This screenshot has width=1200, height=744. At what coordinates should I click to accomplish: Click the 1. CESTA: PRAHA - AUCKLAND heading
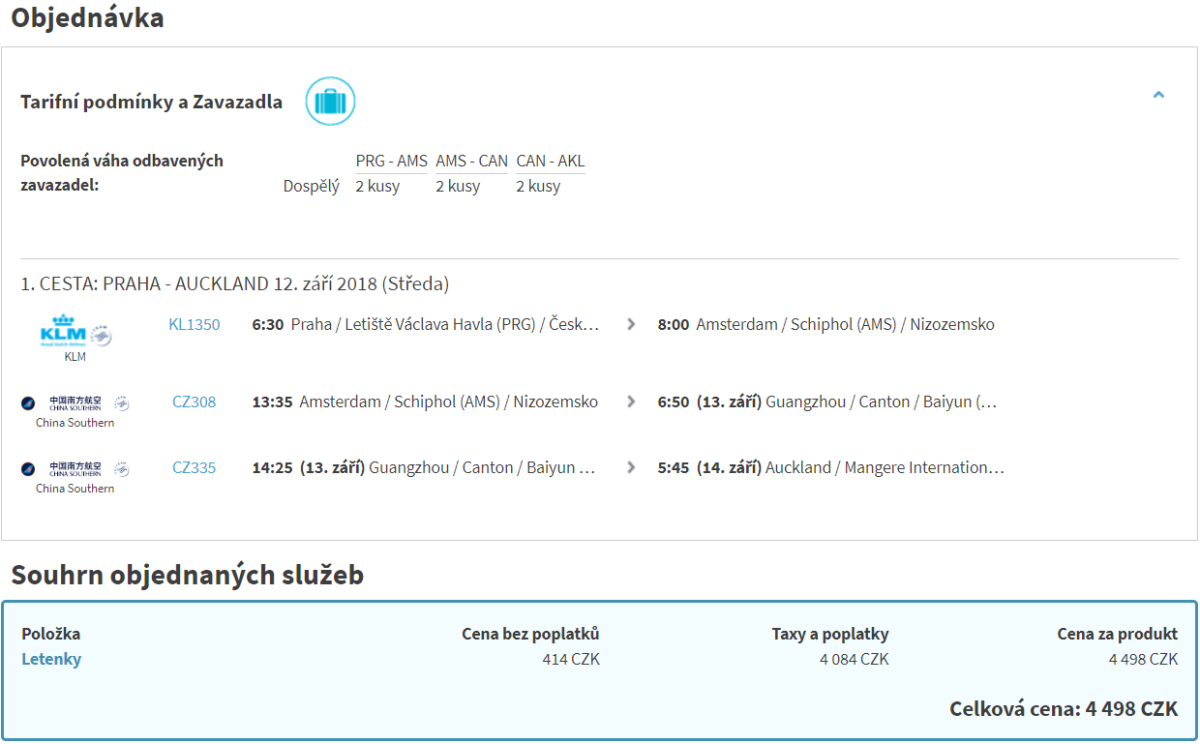[x=235, y=284]
